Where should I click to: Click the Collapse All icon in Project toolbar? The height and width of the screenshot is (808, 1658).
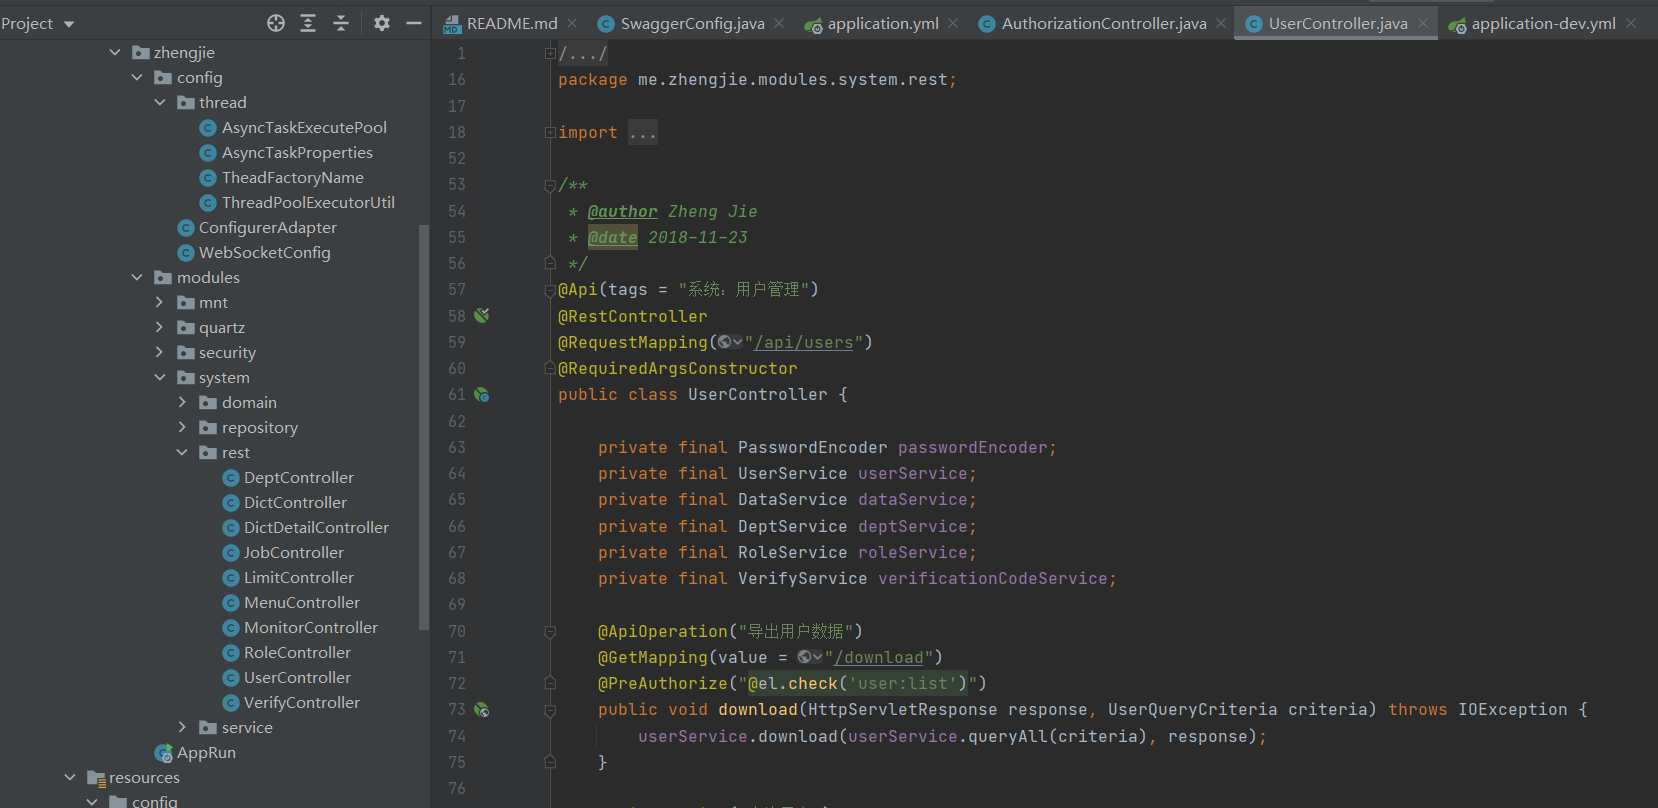tap(341, 23)
